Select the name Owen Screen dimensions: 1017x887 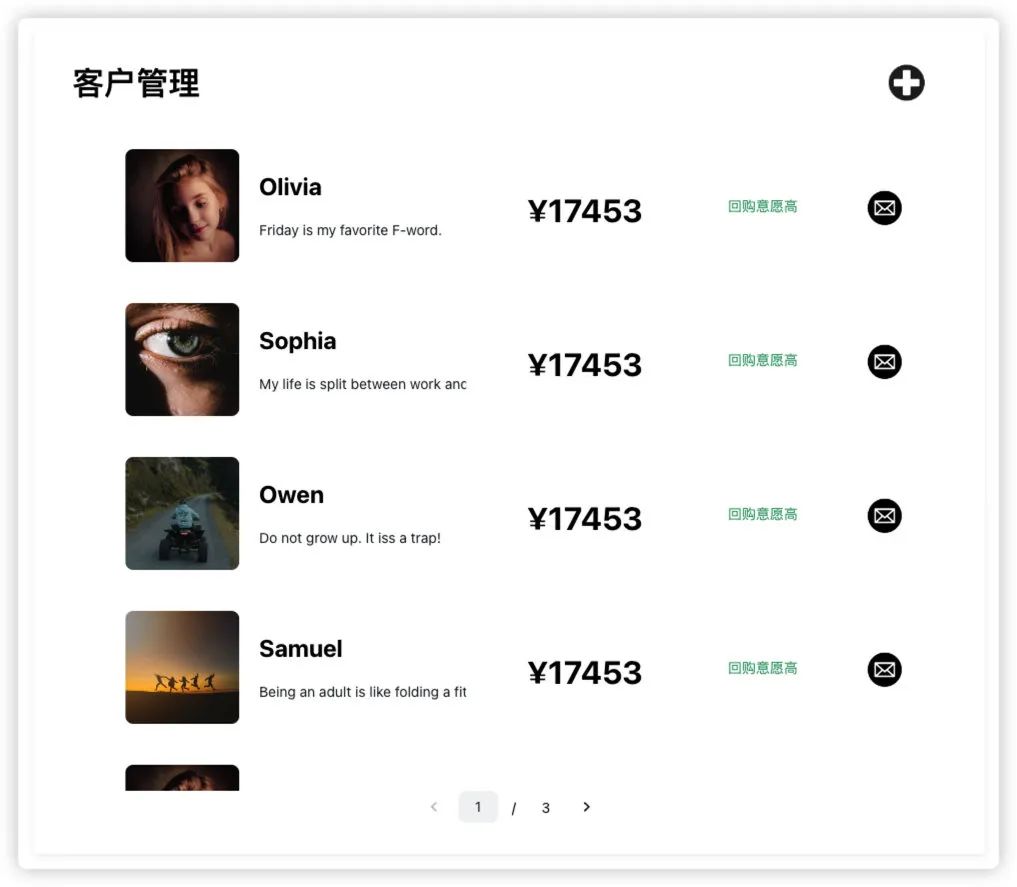(291, 495)
